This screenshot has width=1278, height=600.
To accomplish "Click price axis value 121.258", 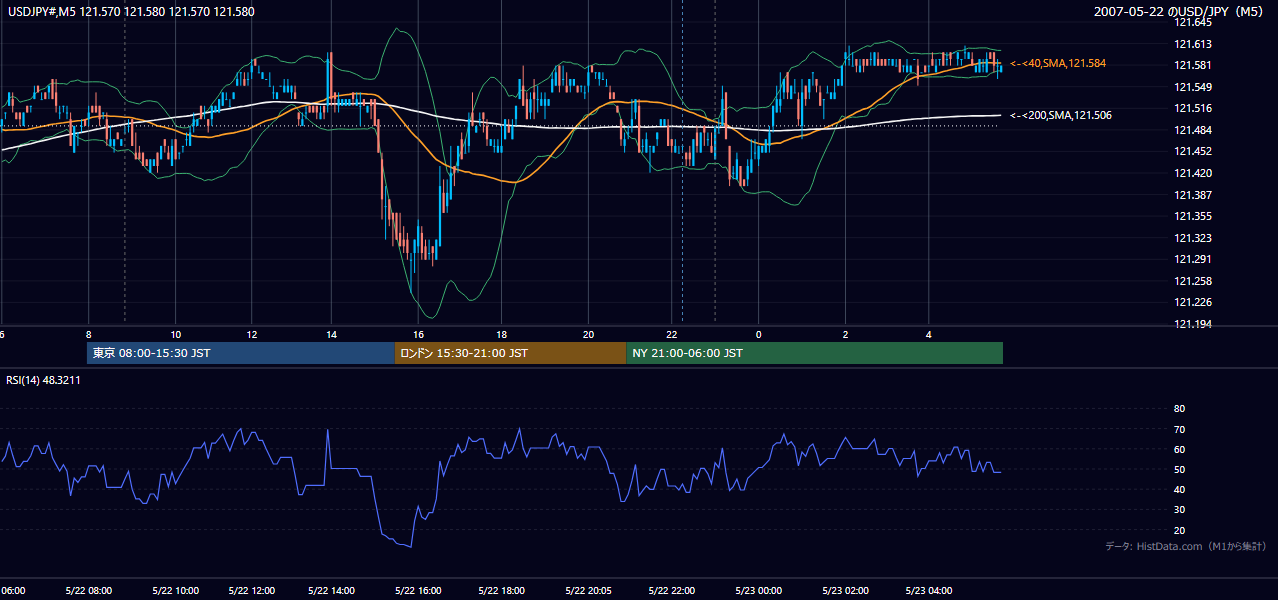I will [x=1194, y=281].
